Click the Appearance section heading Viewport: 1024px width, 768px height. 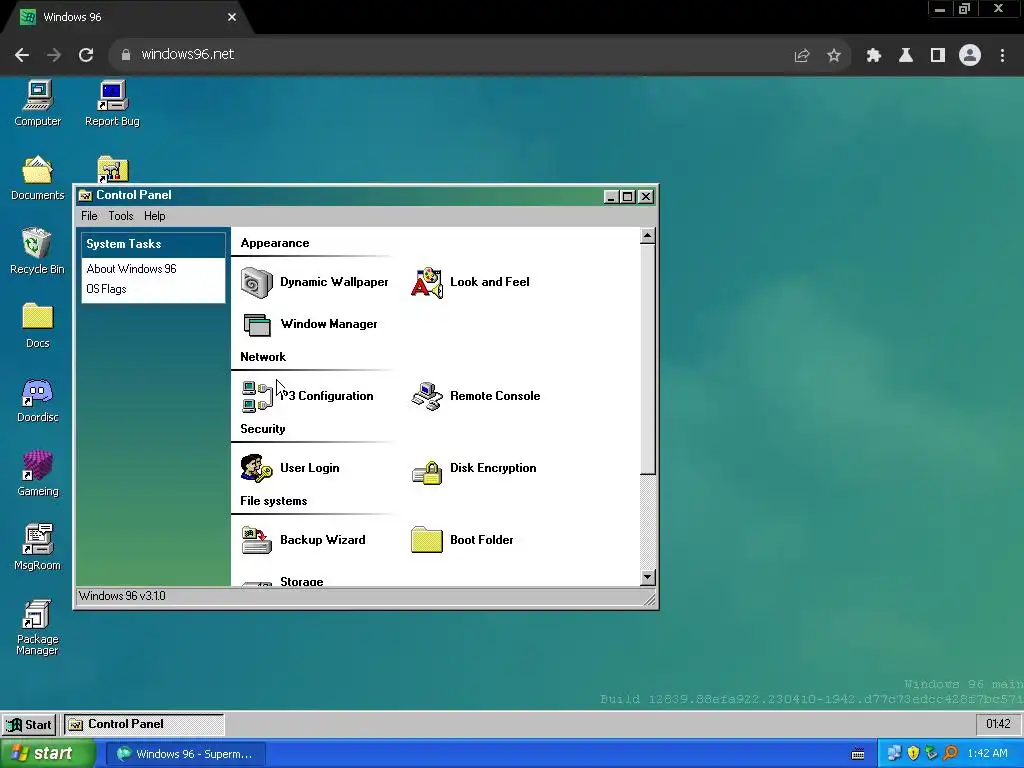click(275, 243)
